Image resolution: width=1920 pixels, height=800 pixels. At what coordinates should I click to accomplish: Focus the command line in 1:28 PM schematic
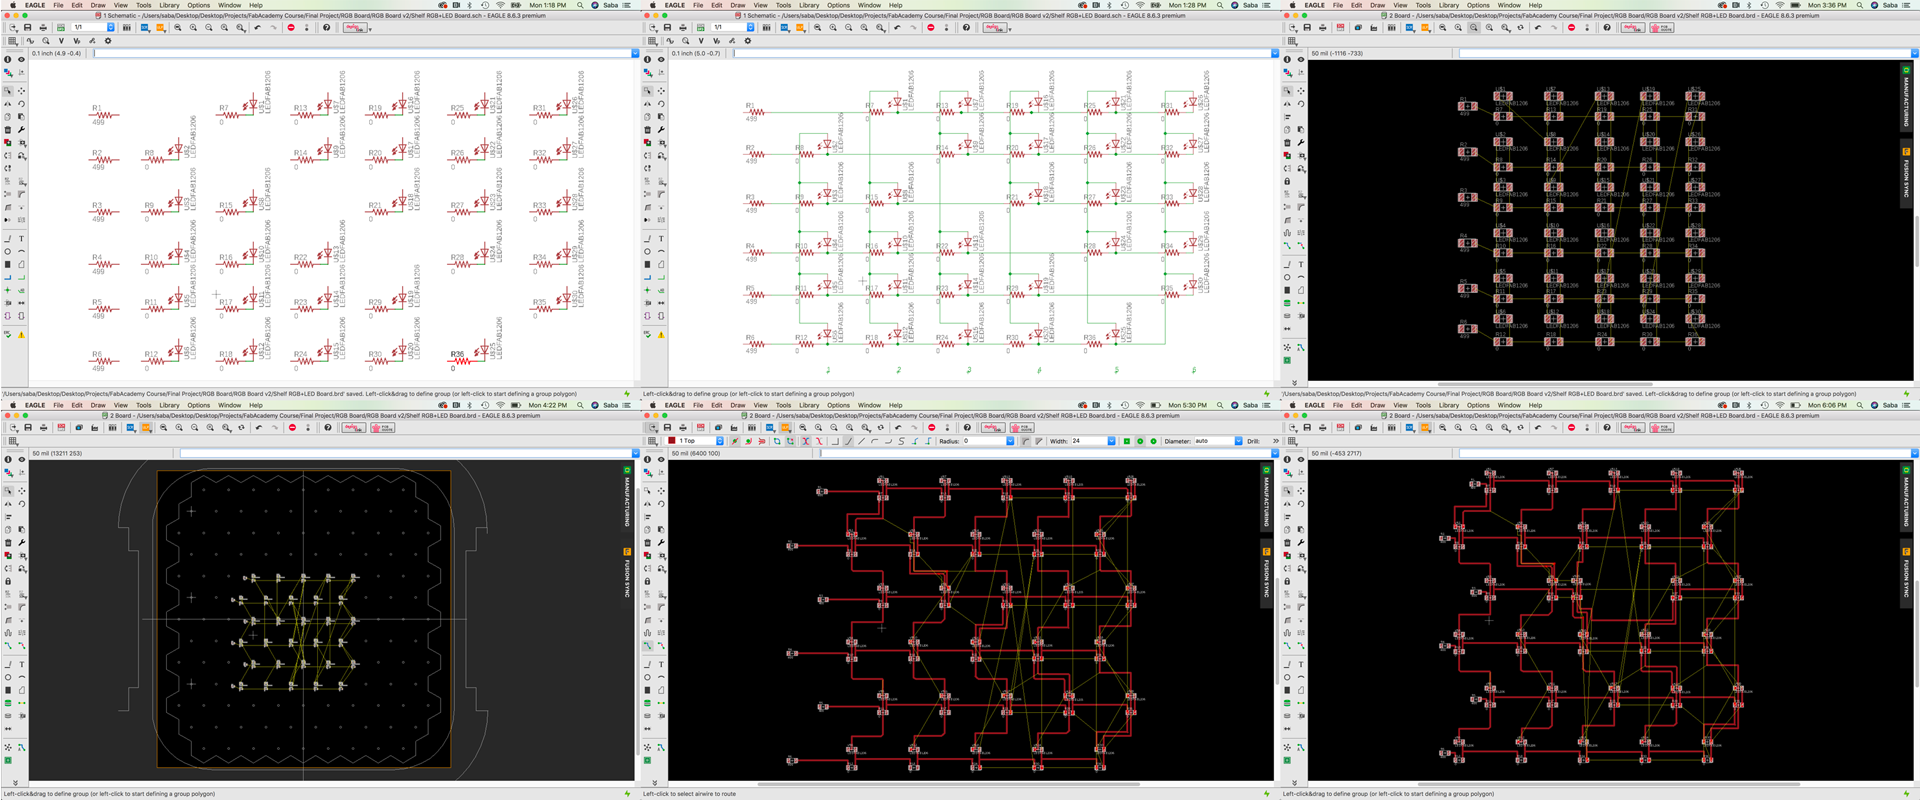(x=1000, y=53)
